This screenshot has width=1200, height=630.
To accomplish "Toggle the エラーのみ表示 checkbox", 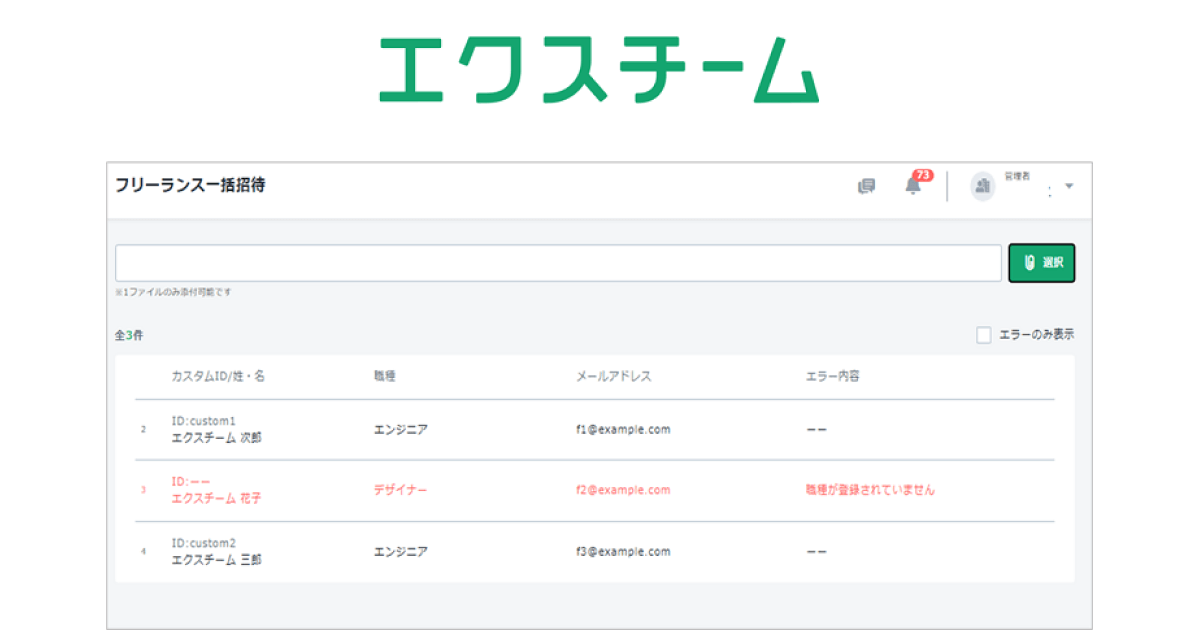I will (984, 335).
